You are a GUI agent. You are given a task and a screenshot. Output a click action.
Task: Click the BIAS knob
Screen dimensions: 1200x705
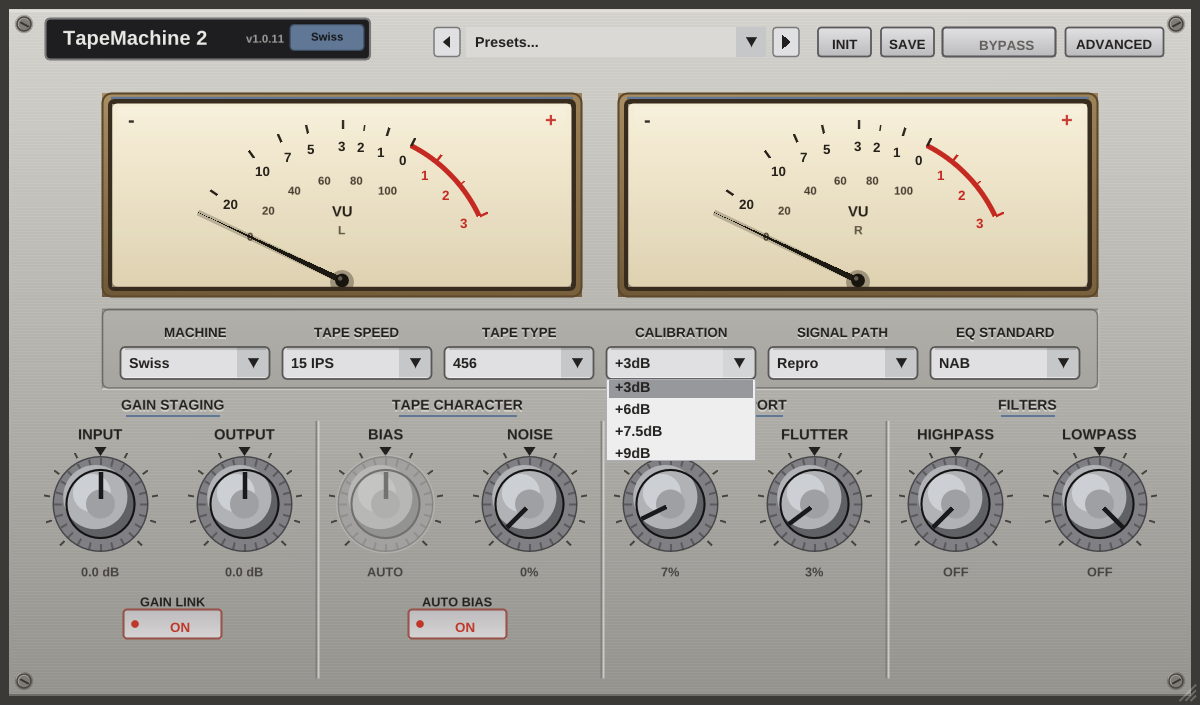tap(385, 503)
